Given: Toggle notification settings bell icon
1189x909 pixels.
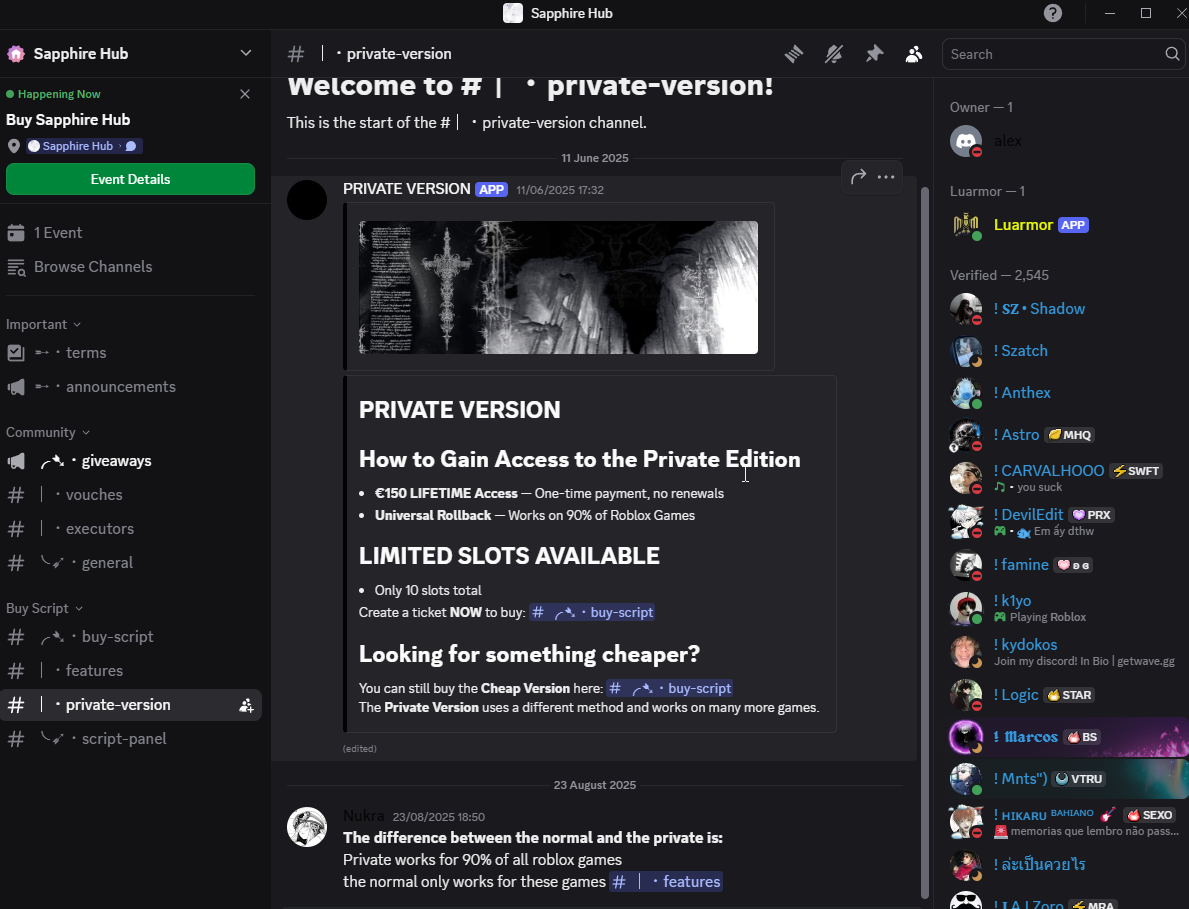Looking at the screenshot, I should point(833,54).
